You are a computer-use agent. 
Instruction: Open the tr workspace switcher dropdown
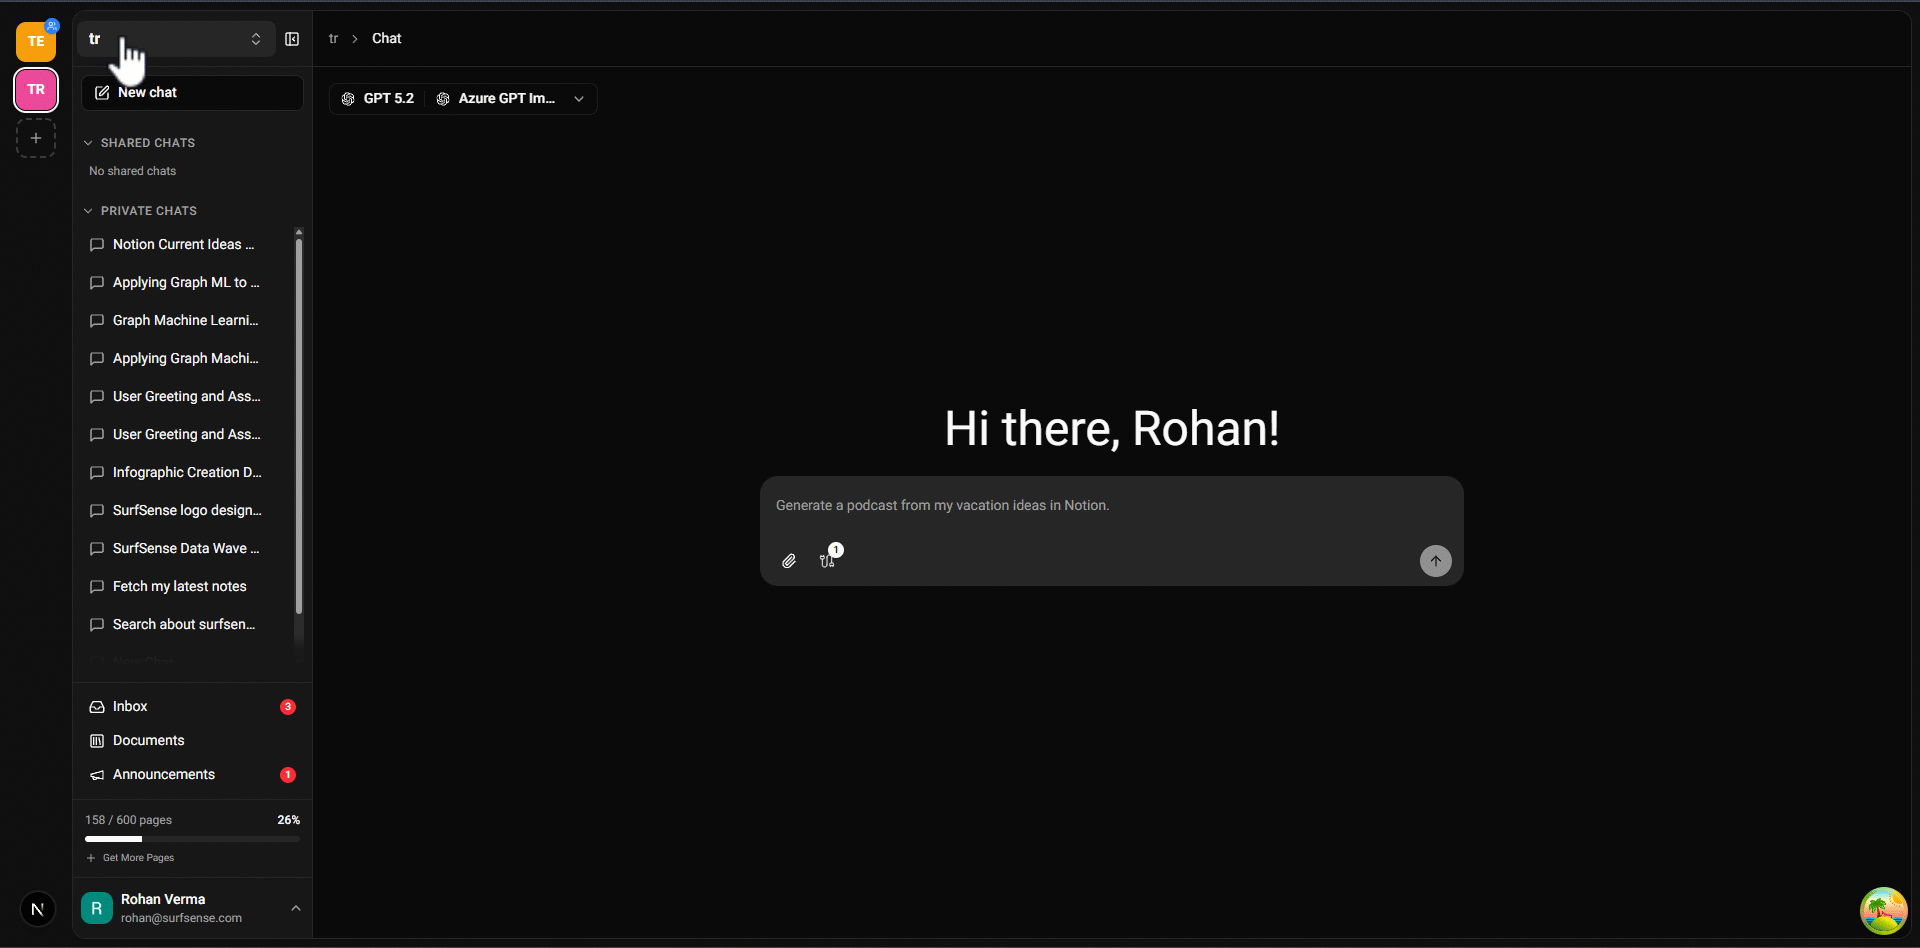[176, 39]
